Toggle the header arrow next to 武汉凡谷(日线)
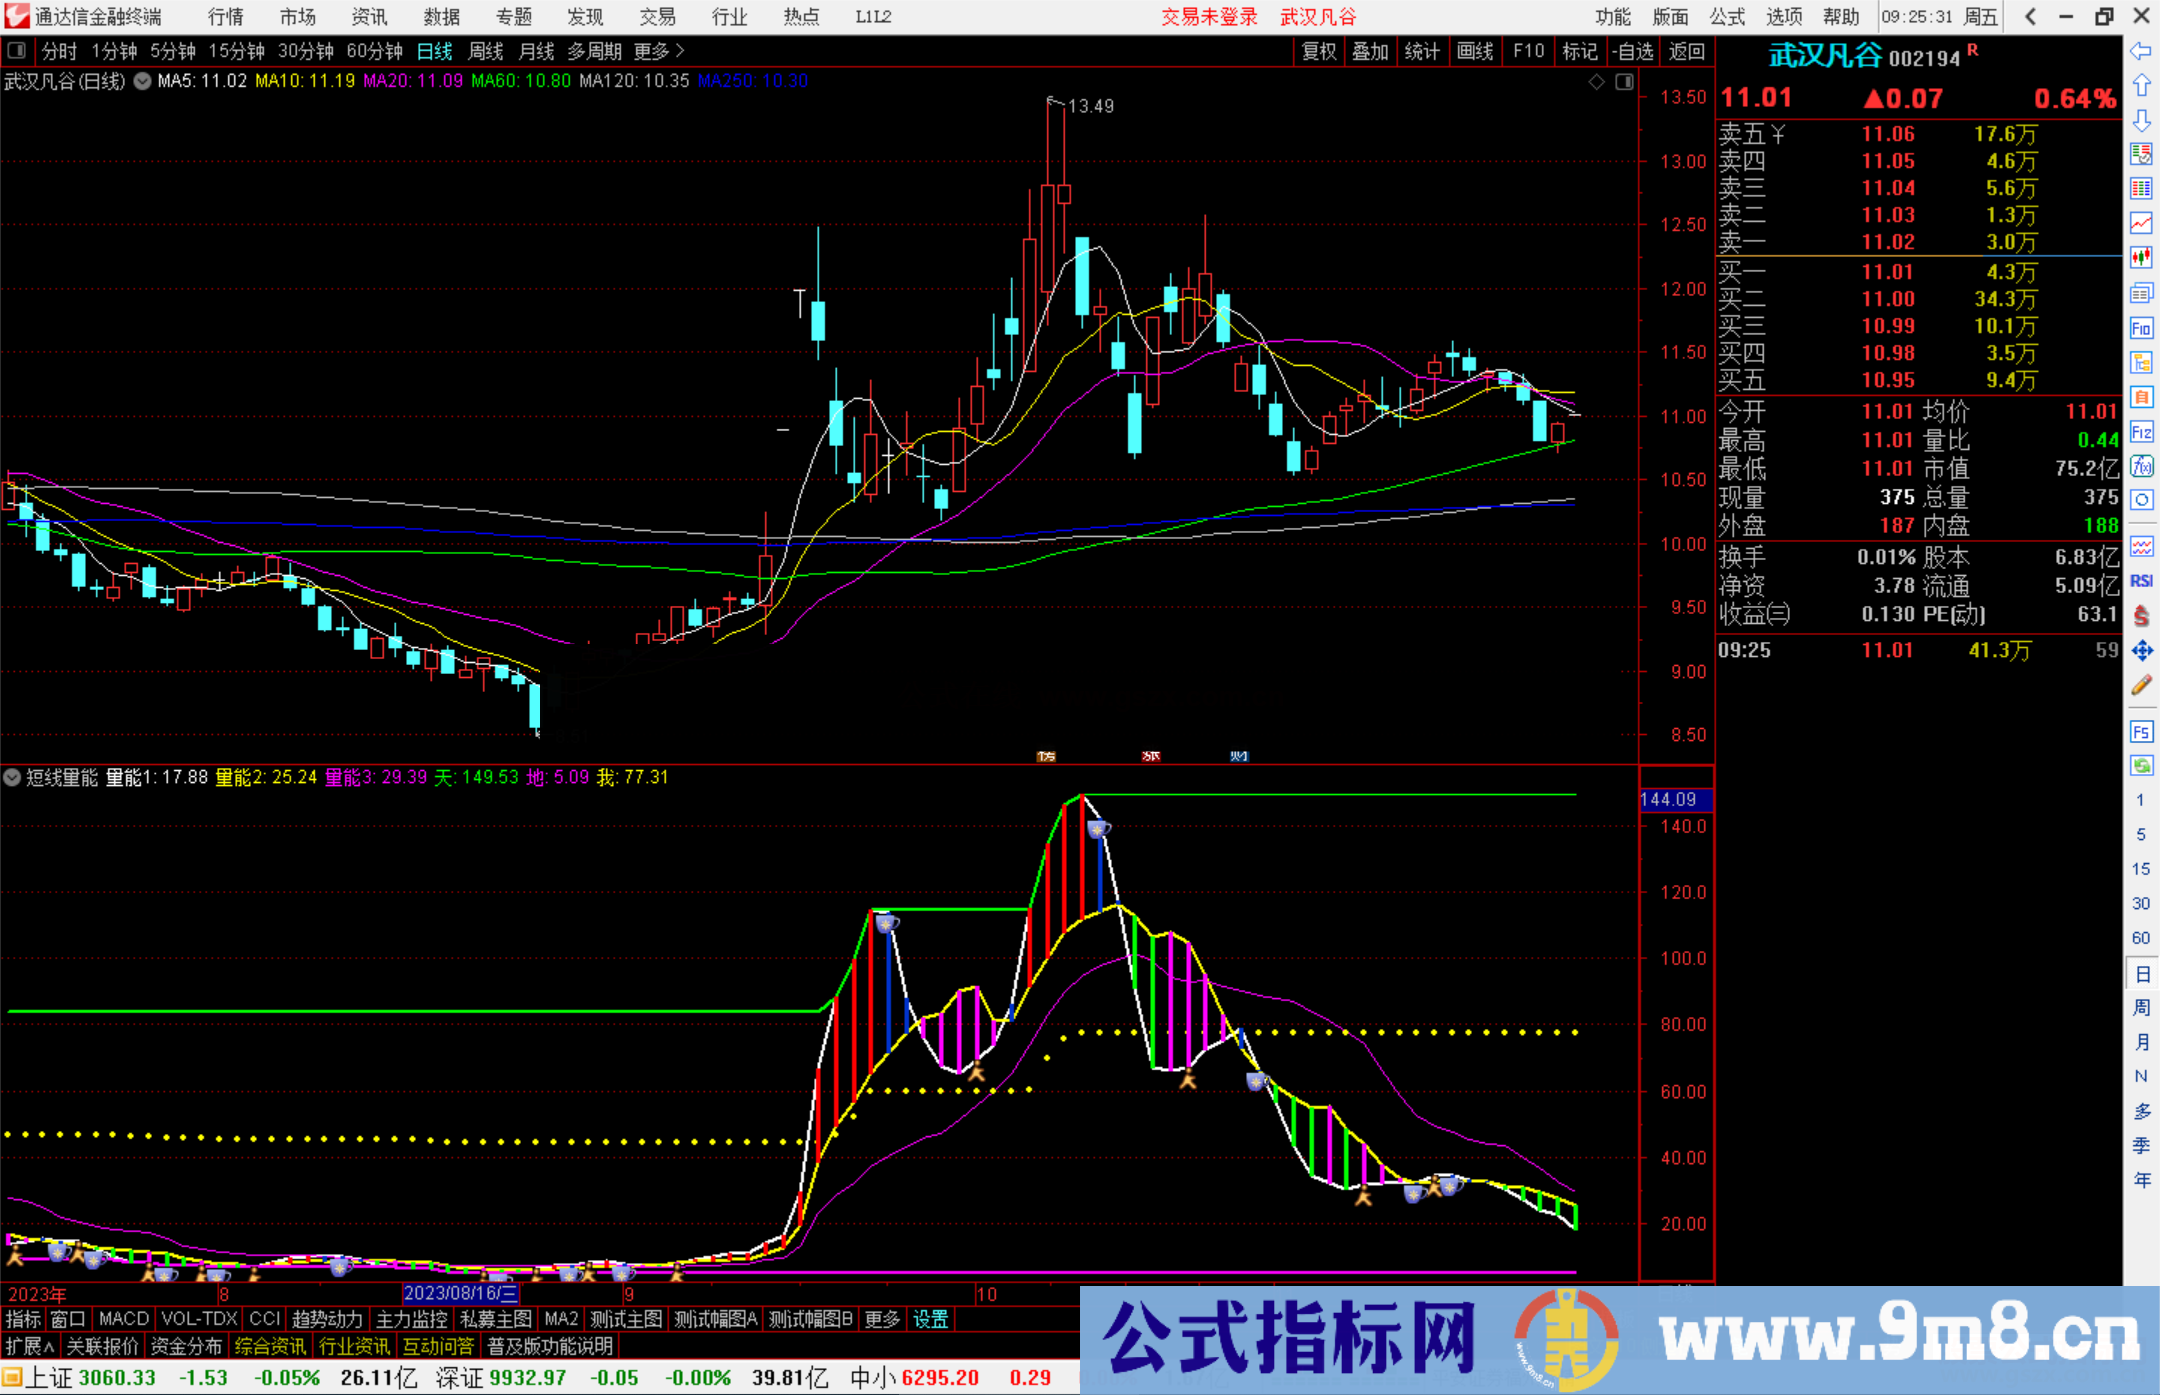The height and width of the screenshot is (1395, 2160). pyautogui.click(x=141, y=81)
